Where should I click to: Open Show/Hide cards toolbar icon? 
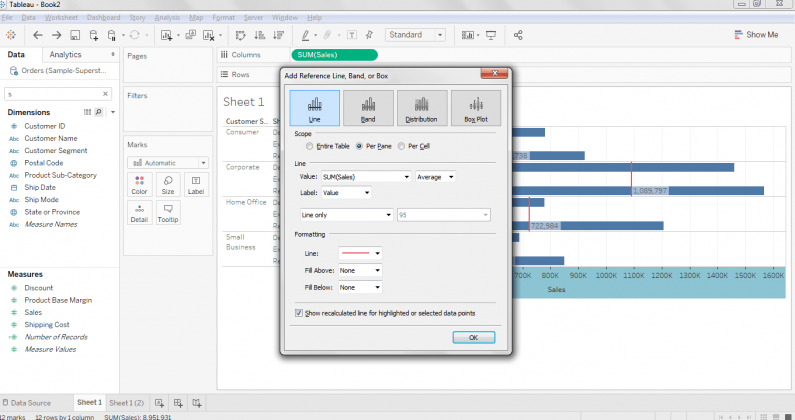pyautogui.click(x=467, y=35)
